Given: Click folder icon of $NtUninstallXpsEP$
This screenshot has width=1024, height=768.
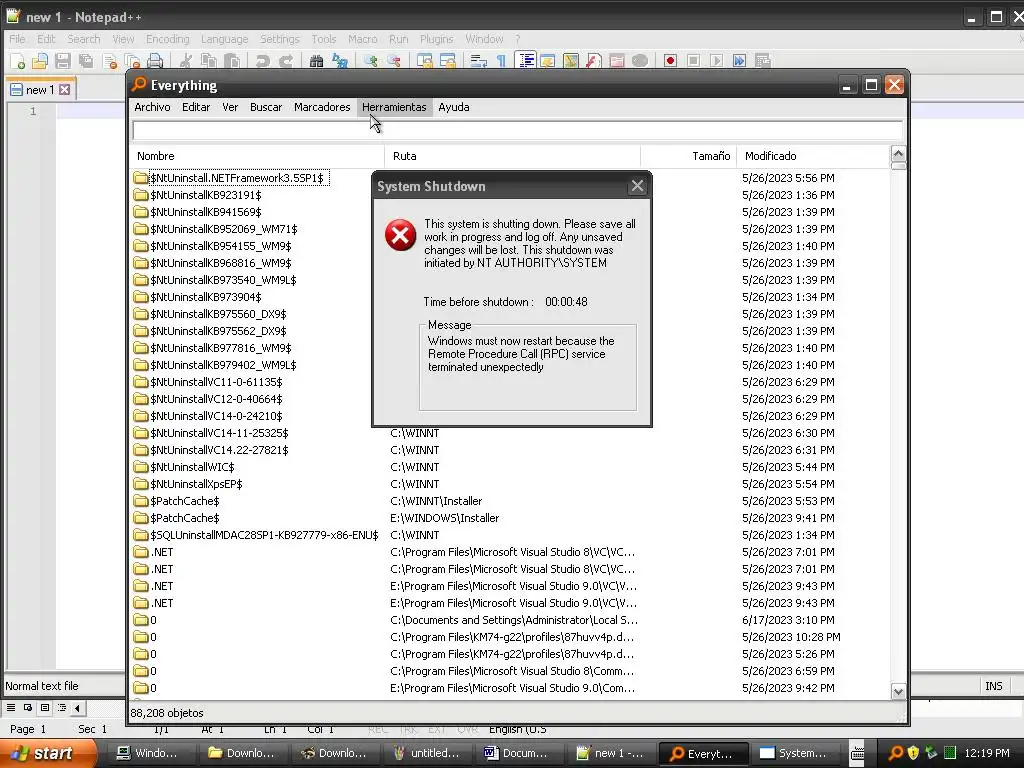Looking at the screenshot, I should (x=140, y=484).
